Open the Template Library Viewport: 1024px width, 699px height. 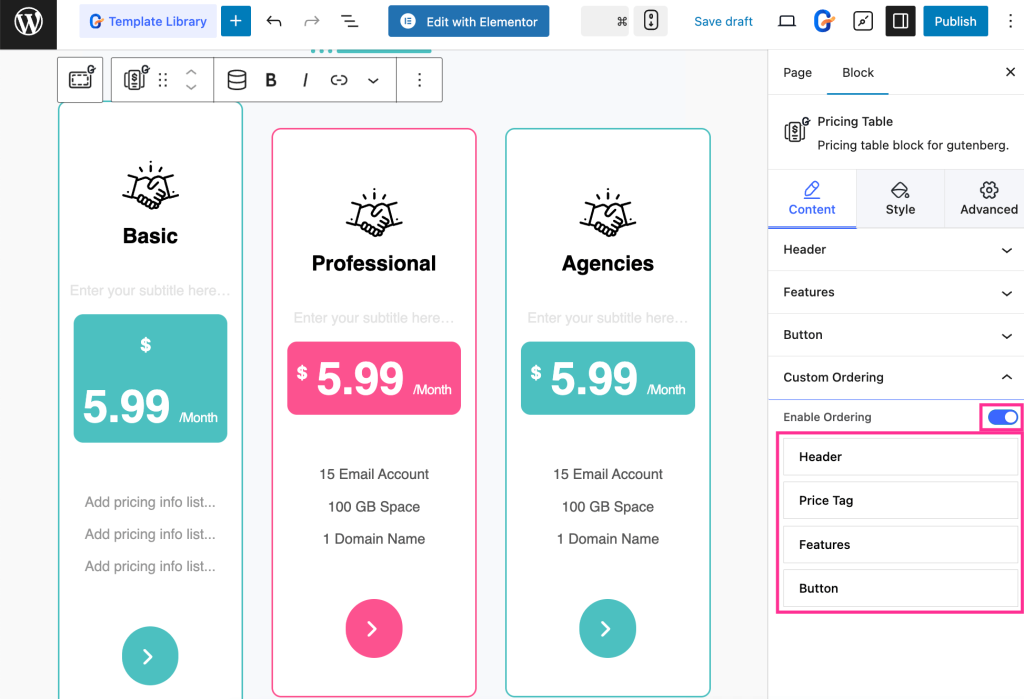(148, 22)
